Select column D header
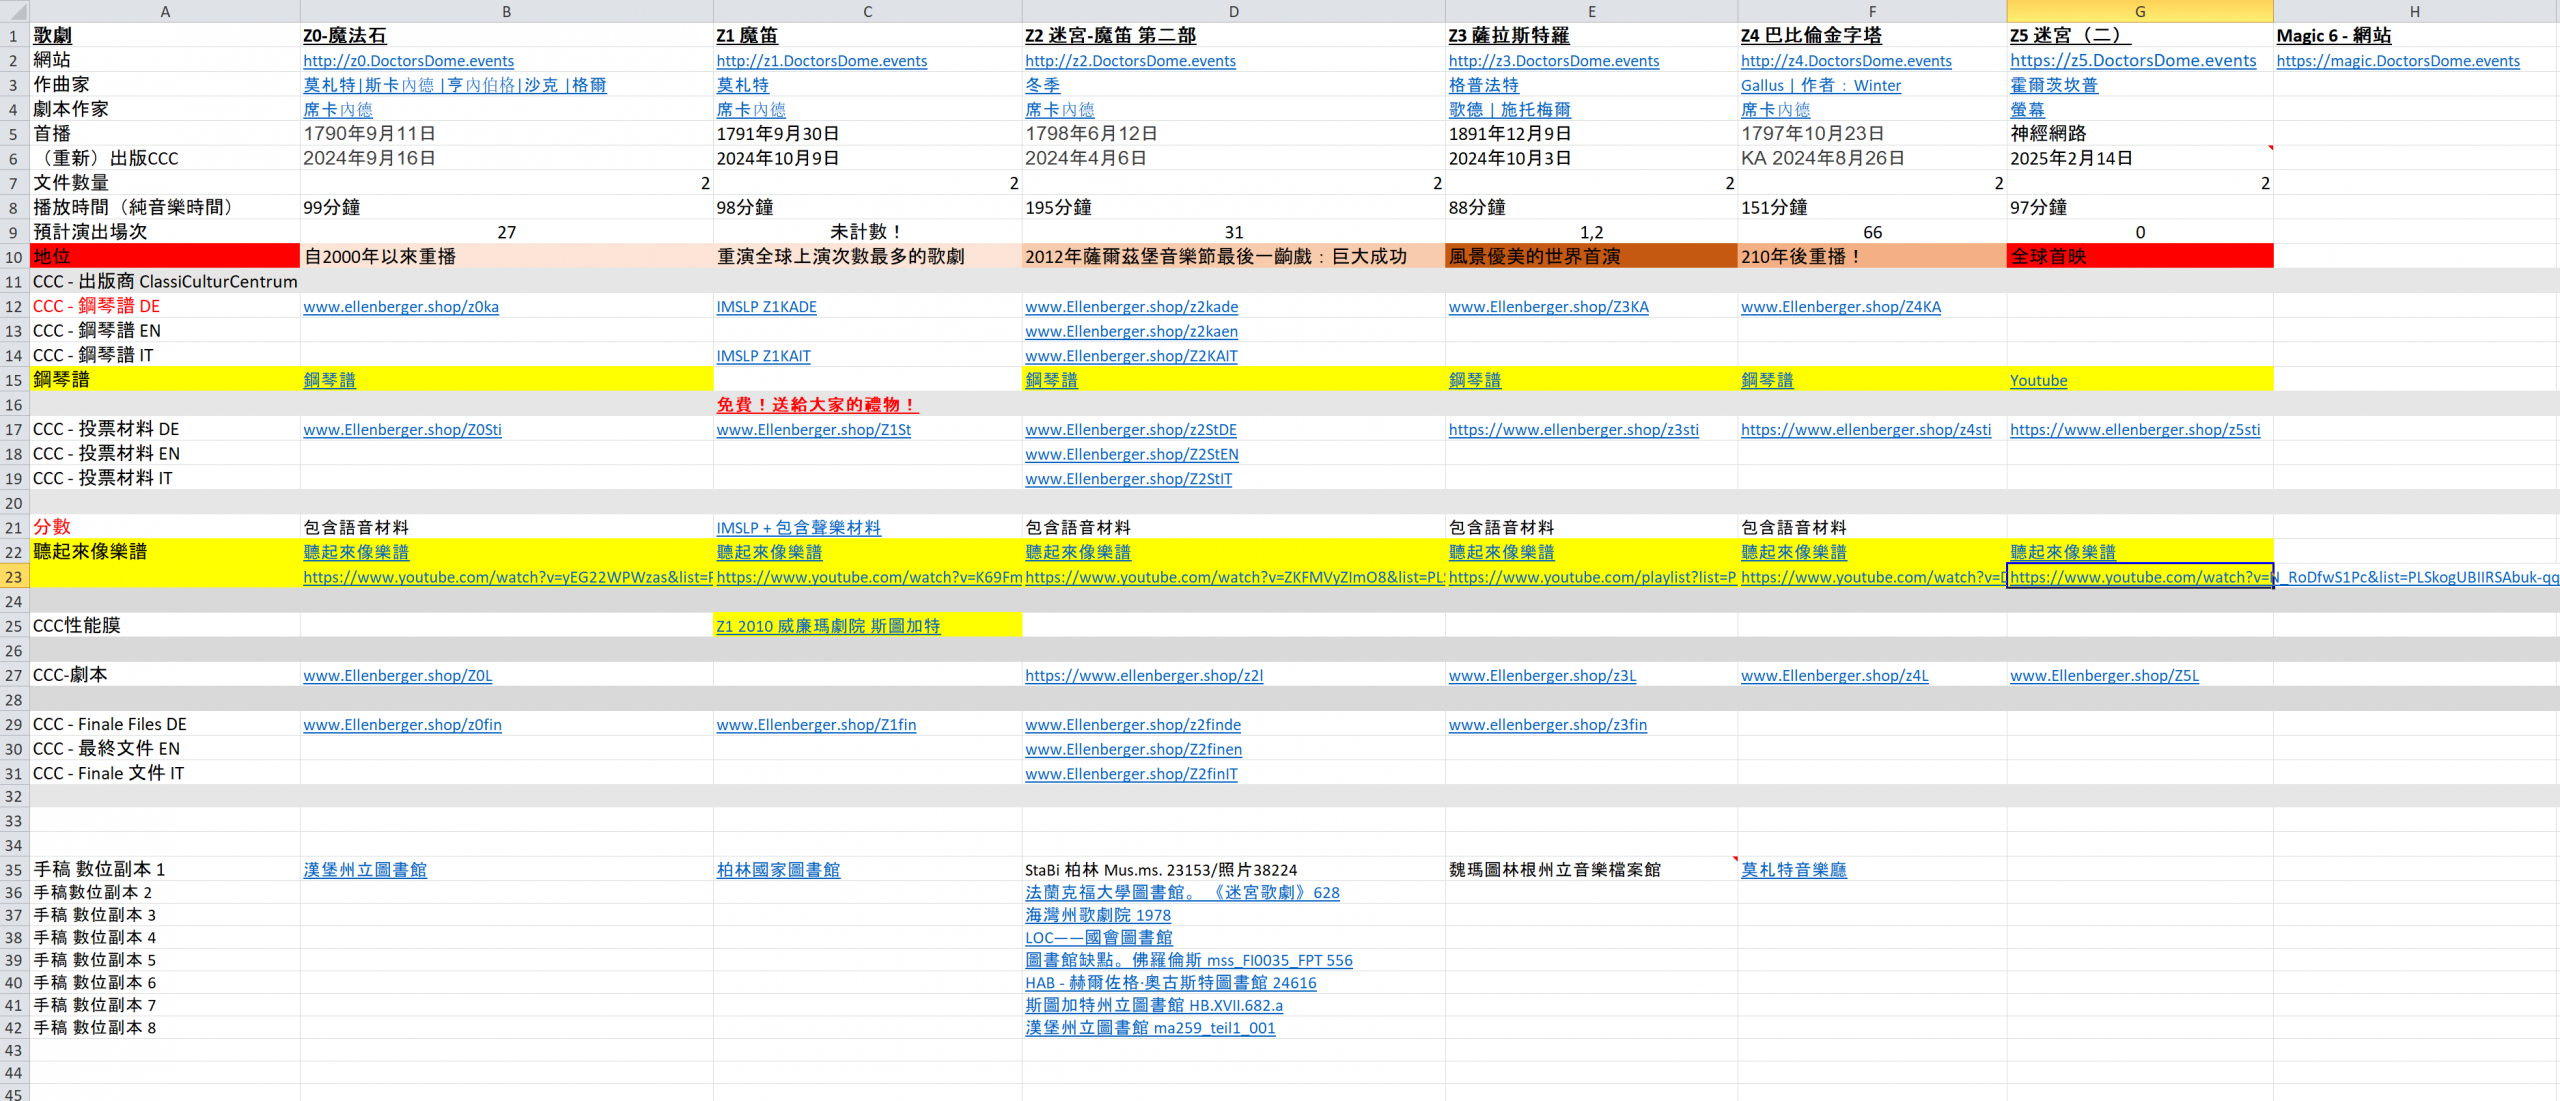This screenshot has width=2560, height=1101. tap(1233, 11)
